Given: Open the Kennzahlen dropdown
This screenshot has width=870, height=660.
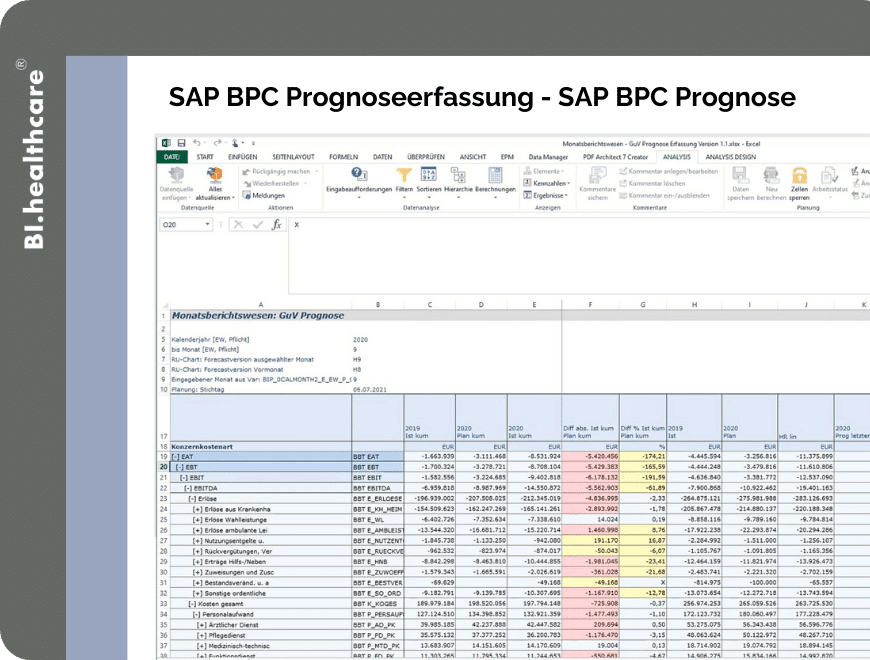Looking at the screenshot, I should click(x=547, y=184).
